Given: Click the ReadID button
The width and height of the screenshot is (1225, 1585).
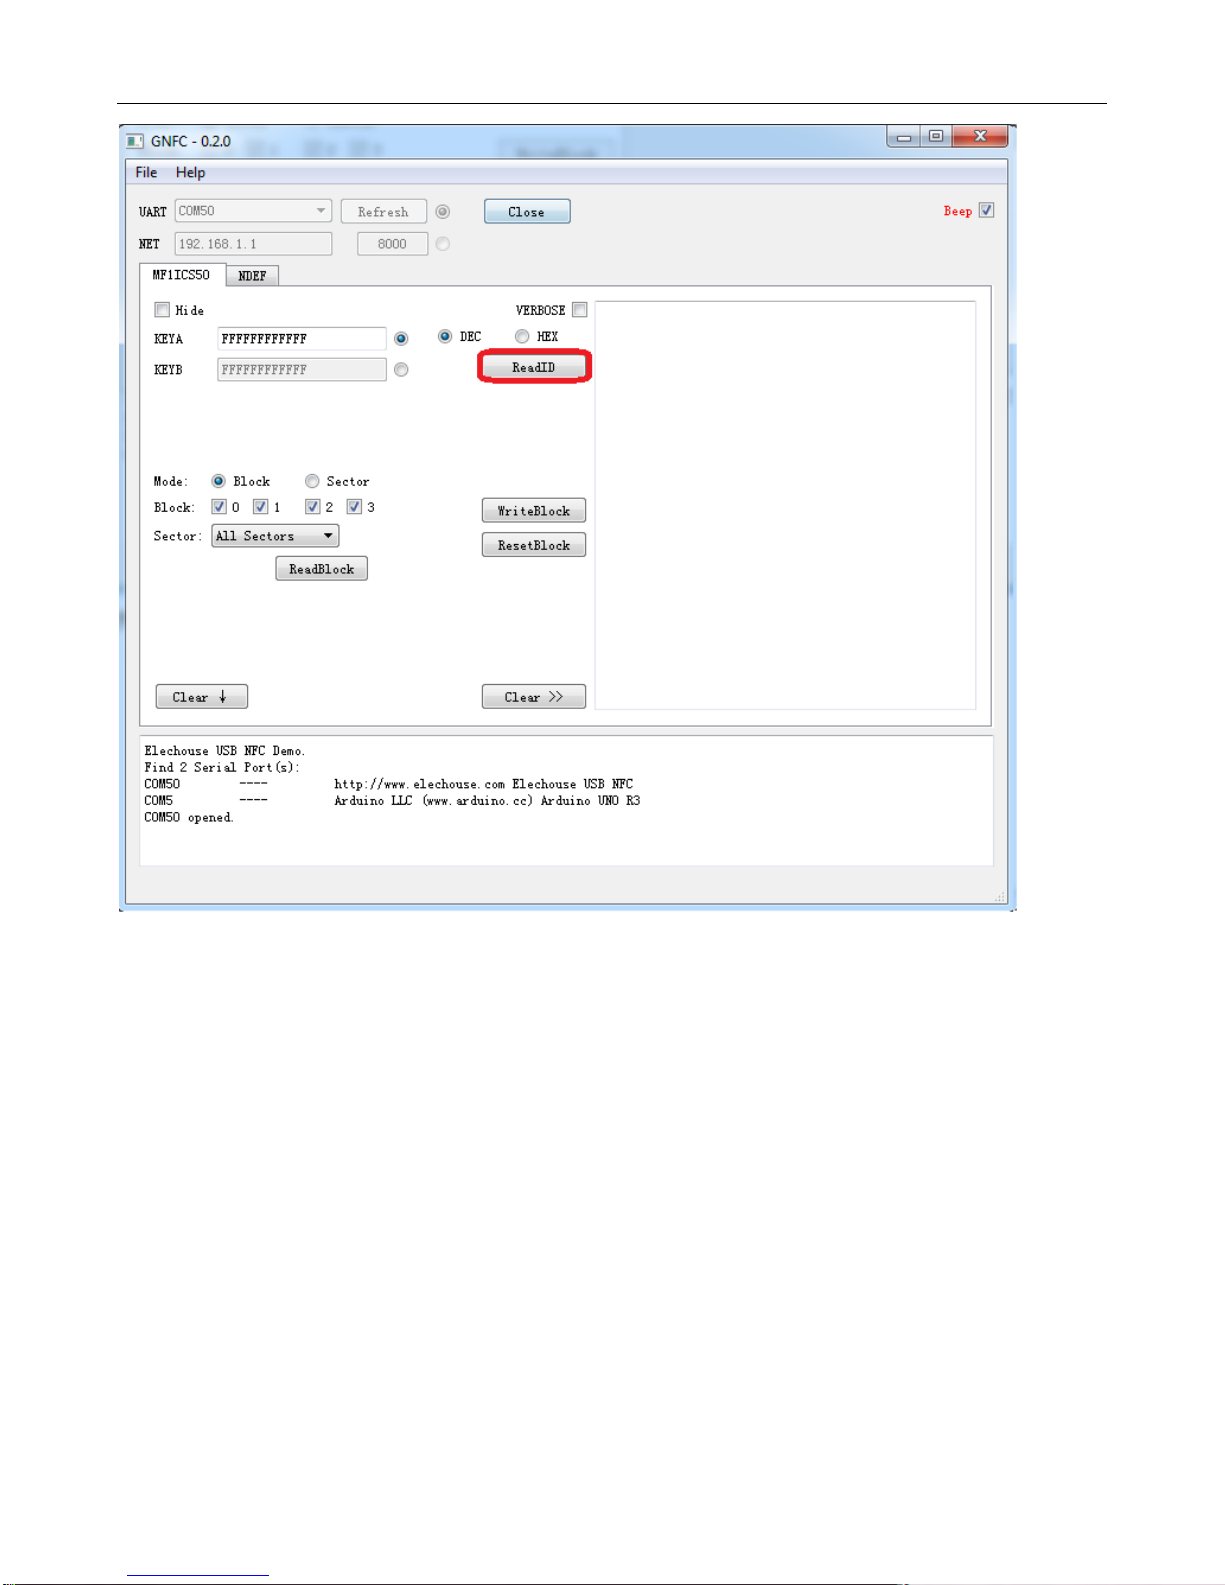Looking at the screenshot, I should tap(534, 367).
